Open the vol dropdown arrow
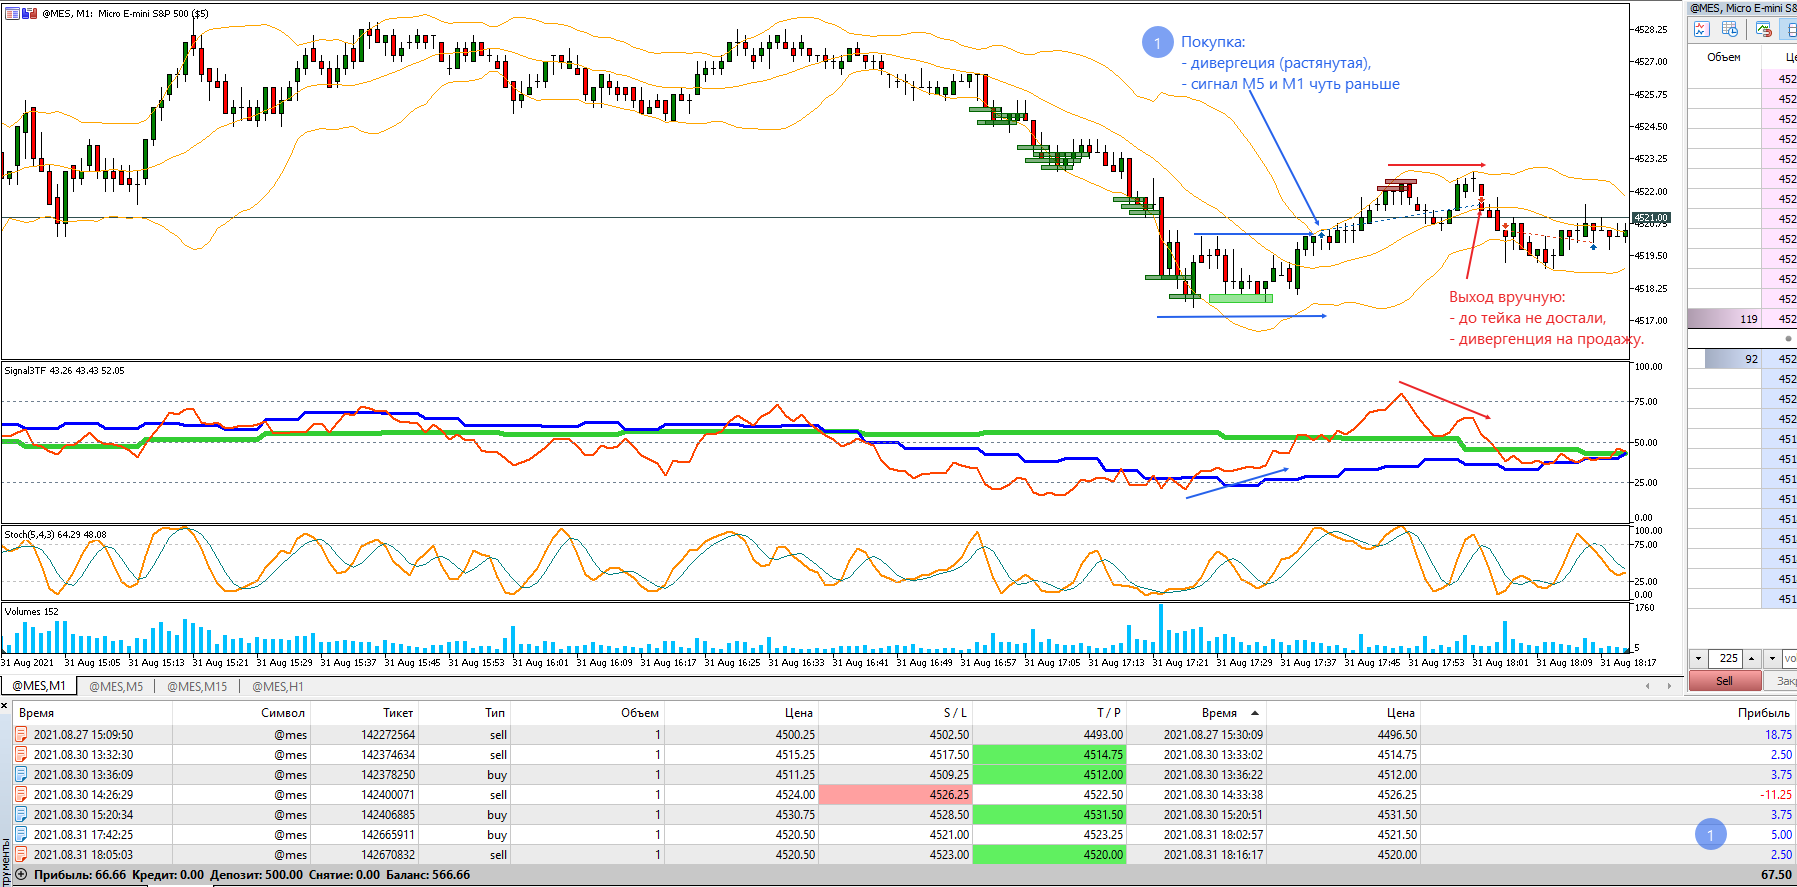This screenshot has height=887, width=1797. pos(1772,658)
